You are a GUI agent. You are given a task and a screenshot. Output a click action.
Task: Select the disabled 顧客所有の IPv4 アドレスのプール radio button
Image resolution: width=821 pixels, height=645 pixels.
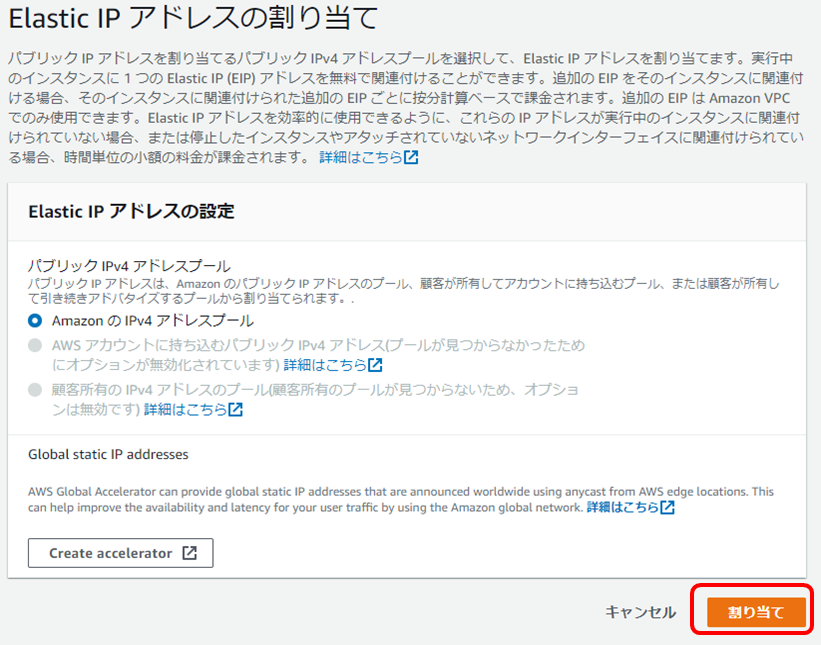35,390
